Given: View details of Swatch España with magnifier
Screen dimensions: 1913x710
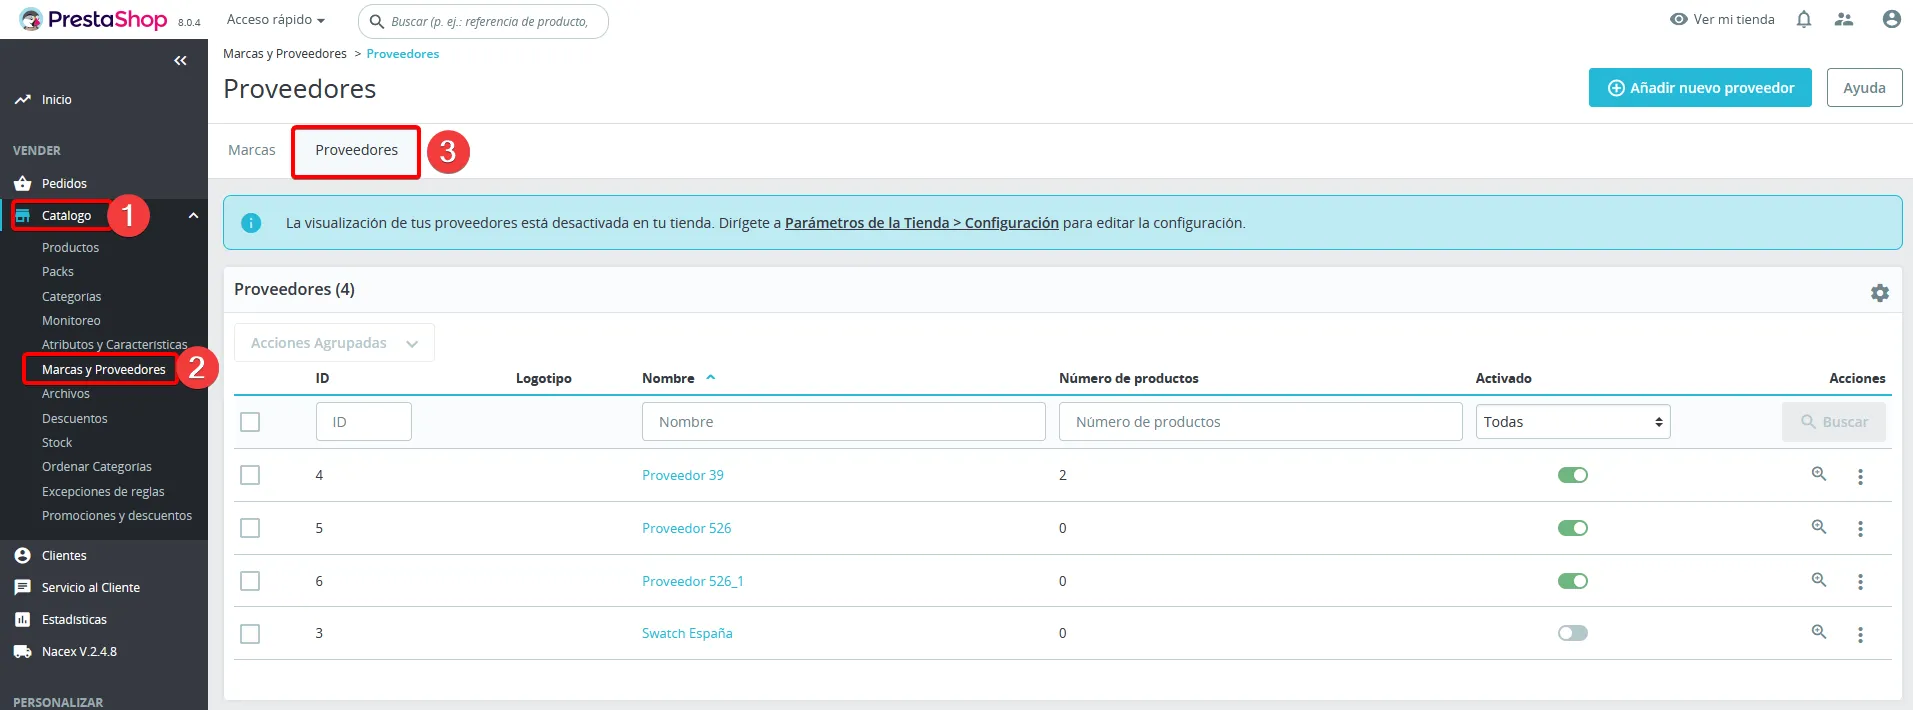Looking at the screenshot, I should click(x=1819, y=632).
